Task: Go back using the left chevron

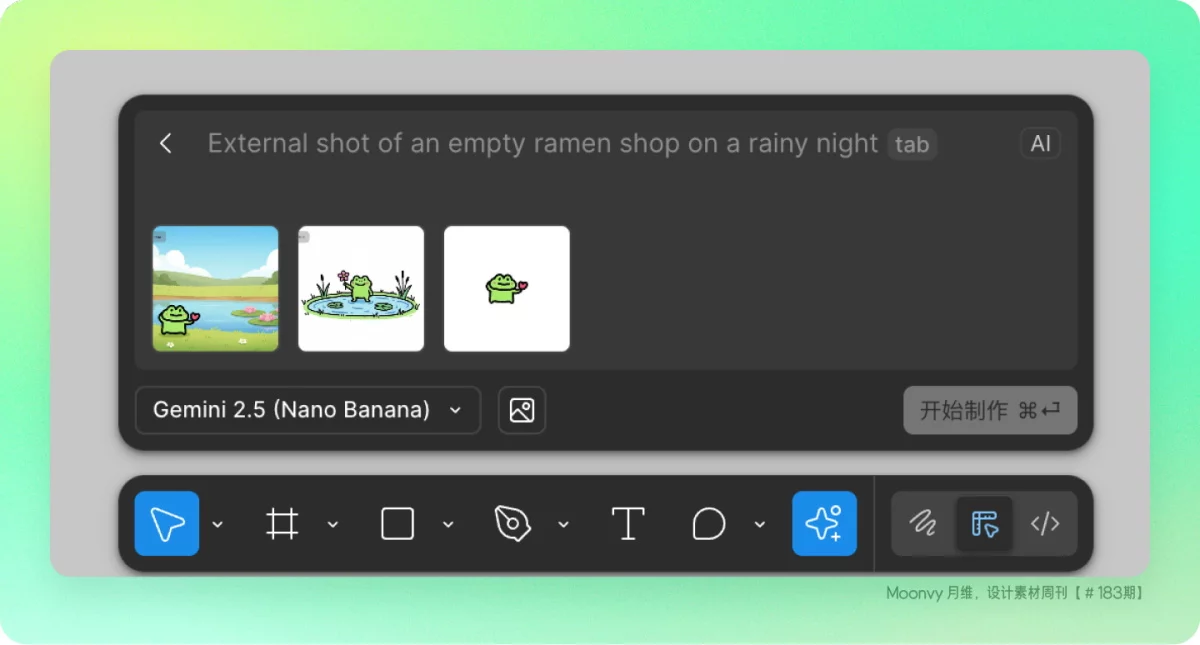Action: [166, 143]
